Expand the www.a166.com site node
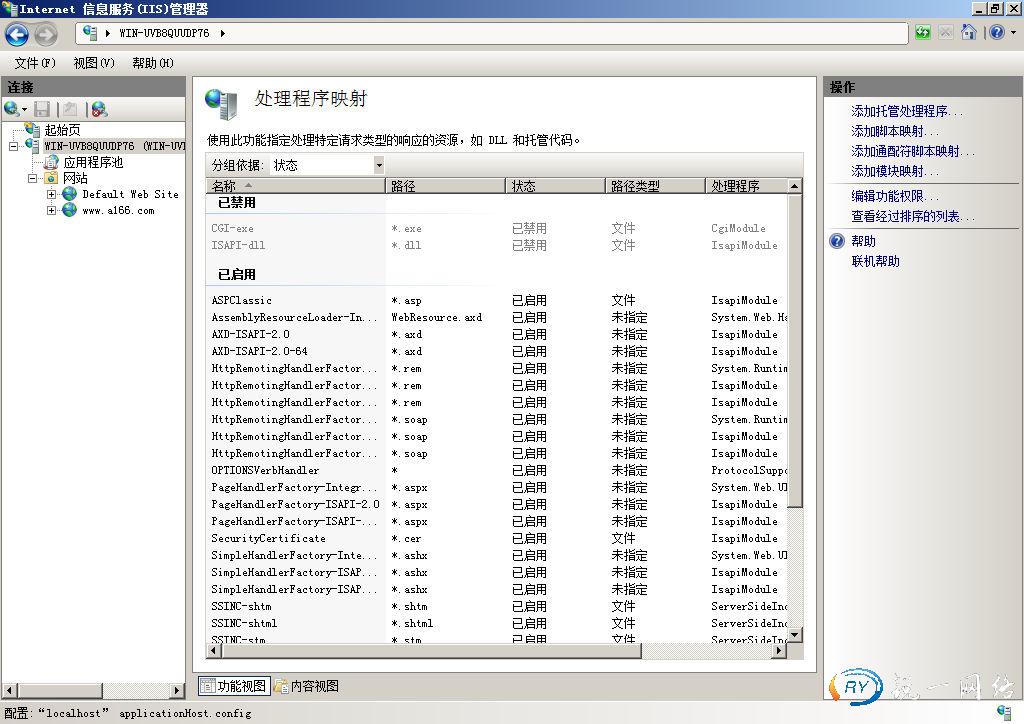The image size is (1024, 724). 52,210
